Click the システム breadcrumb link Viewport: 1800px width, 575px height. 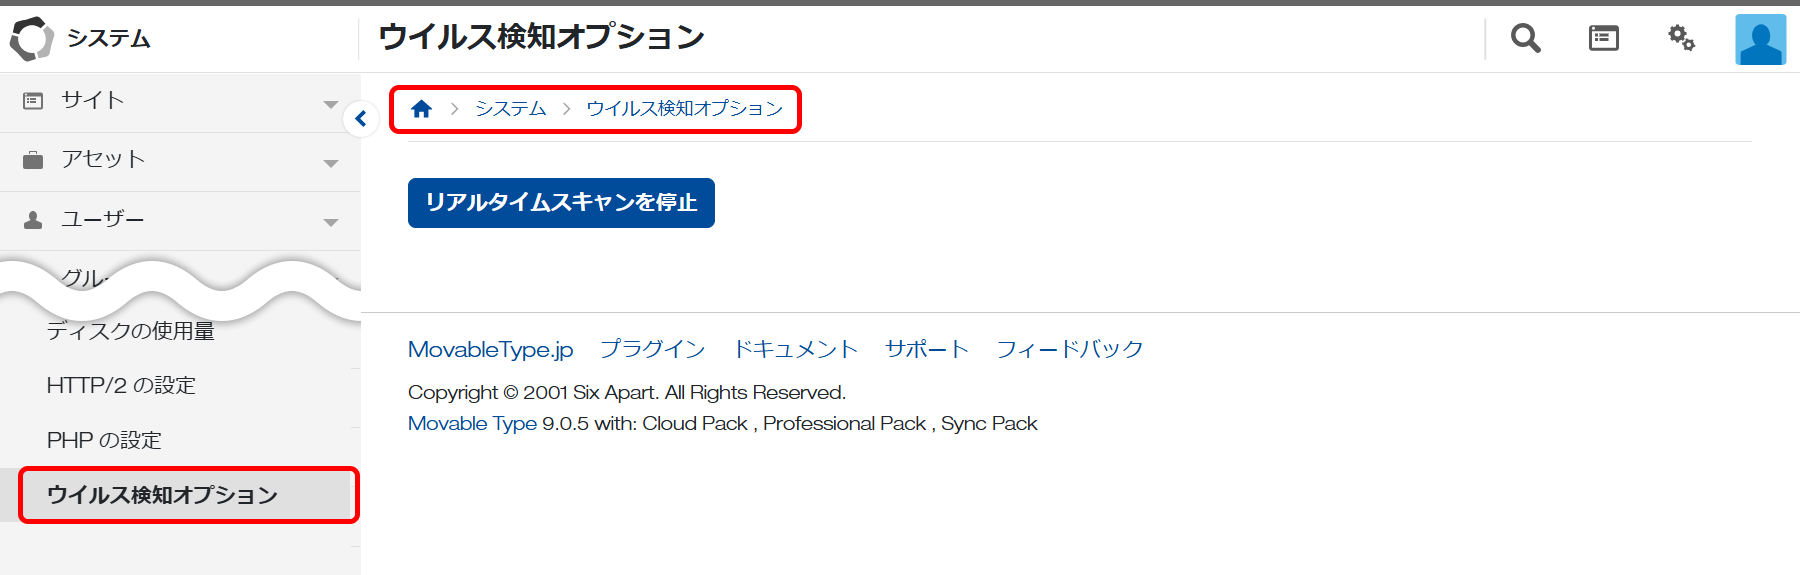pos(510,109)
